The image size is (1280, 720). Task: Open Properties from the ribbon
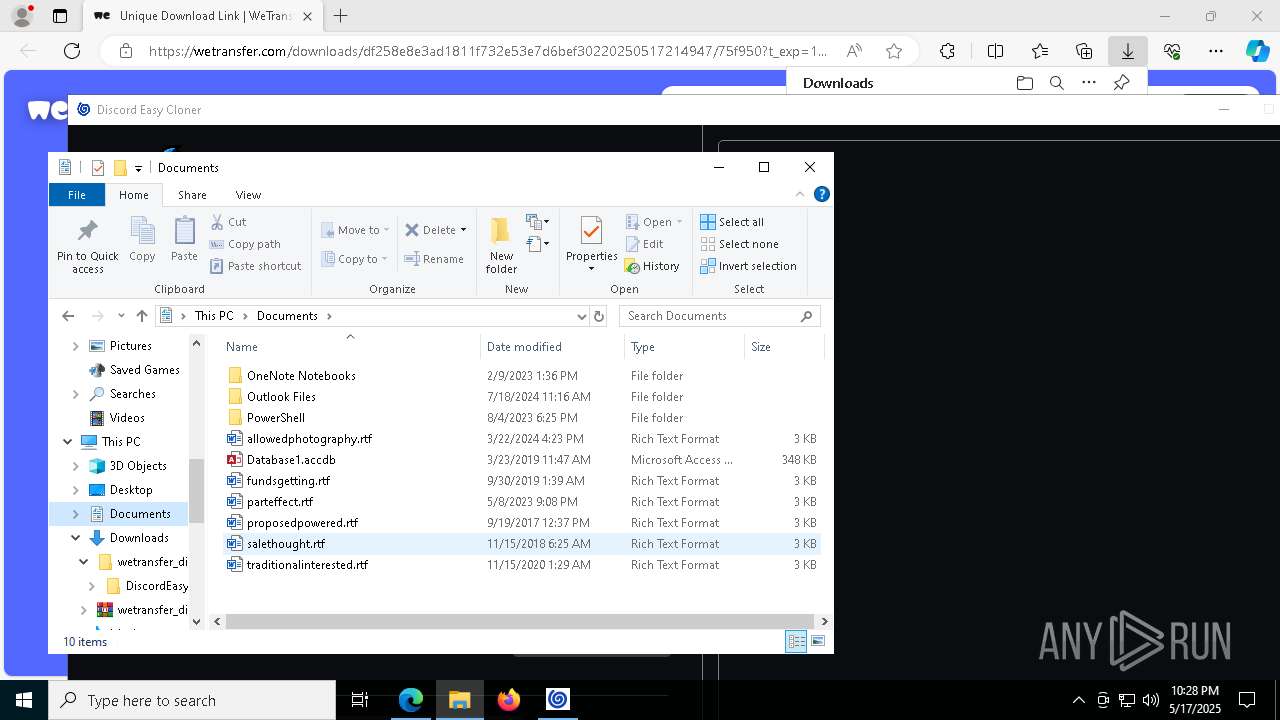click(x=591, y=245)
